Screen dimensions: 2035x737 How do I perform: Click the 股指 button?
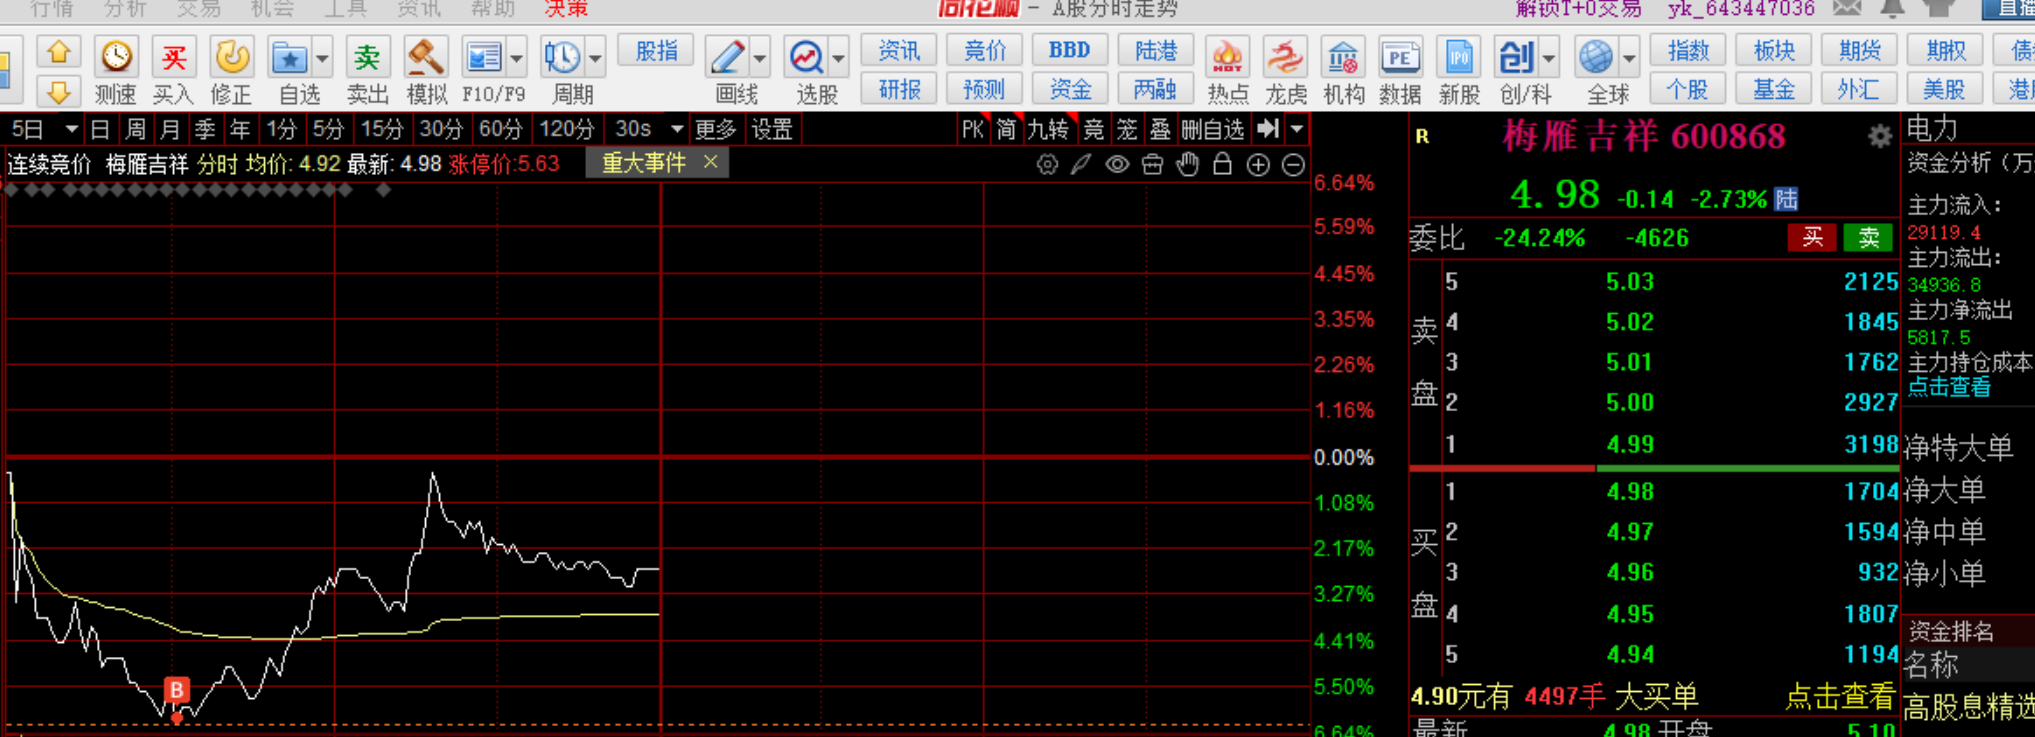[x=656, y=51]
